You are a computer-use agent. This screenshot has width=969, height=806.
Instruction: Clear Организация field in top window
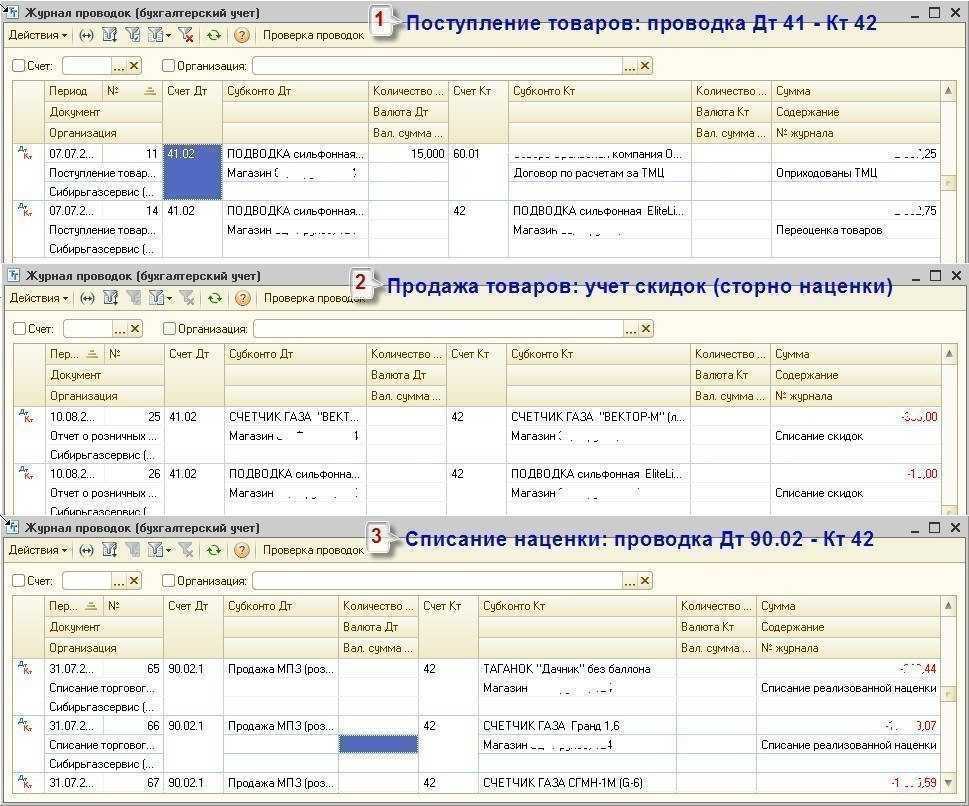point(645,66)
